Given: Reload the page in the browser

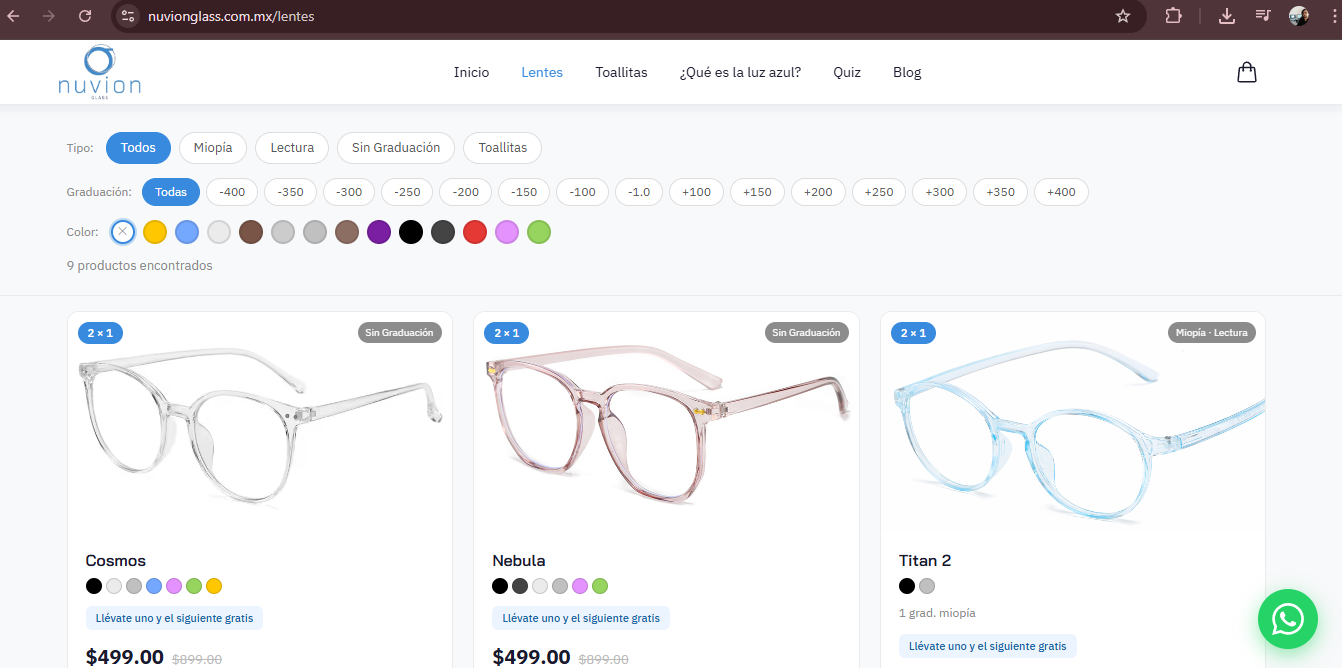Looking at the screenshot, I should pos(85,16).
